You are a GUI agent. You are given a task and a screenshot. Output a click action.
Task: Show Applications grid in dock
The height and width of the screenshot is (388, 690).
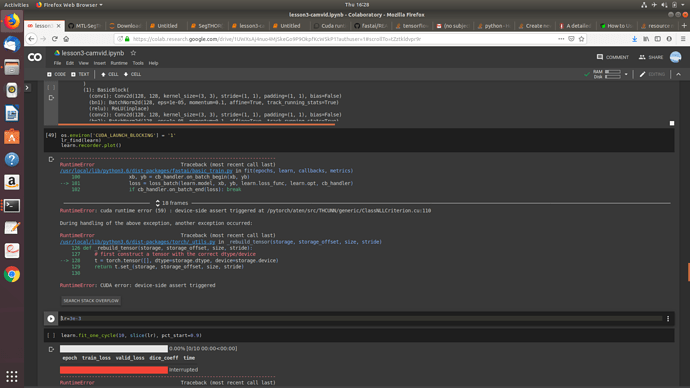point(12,376)
